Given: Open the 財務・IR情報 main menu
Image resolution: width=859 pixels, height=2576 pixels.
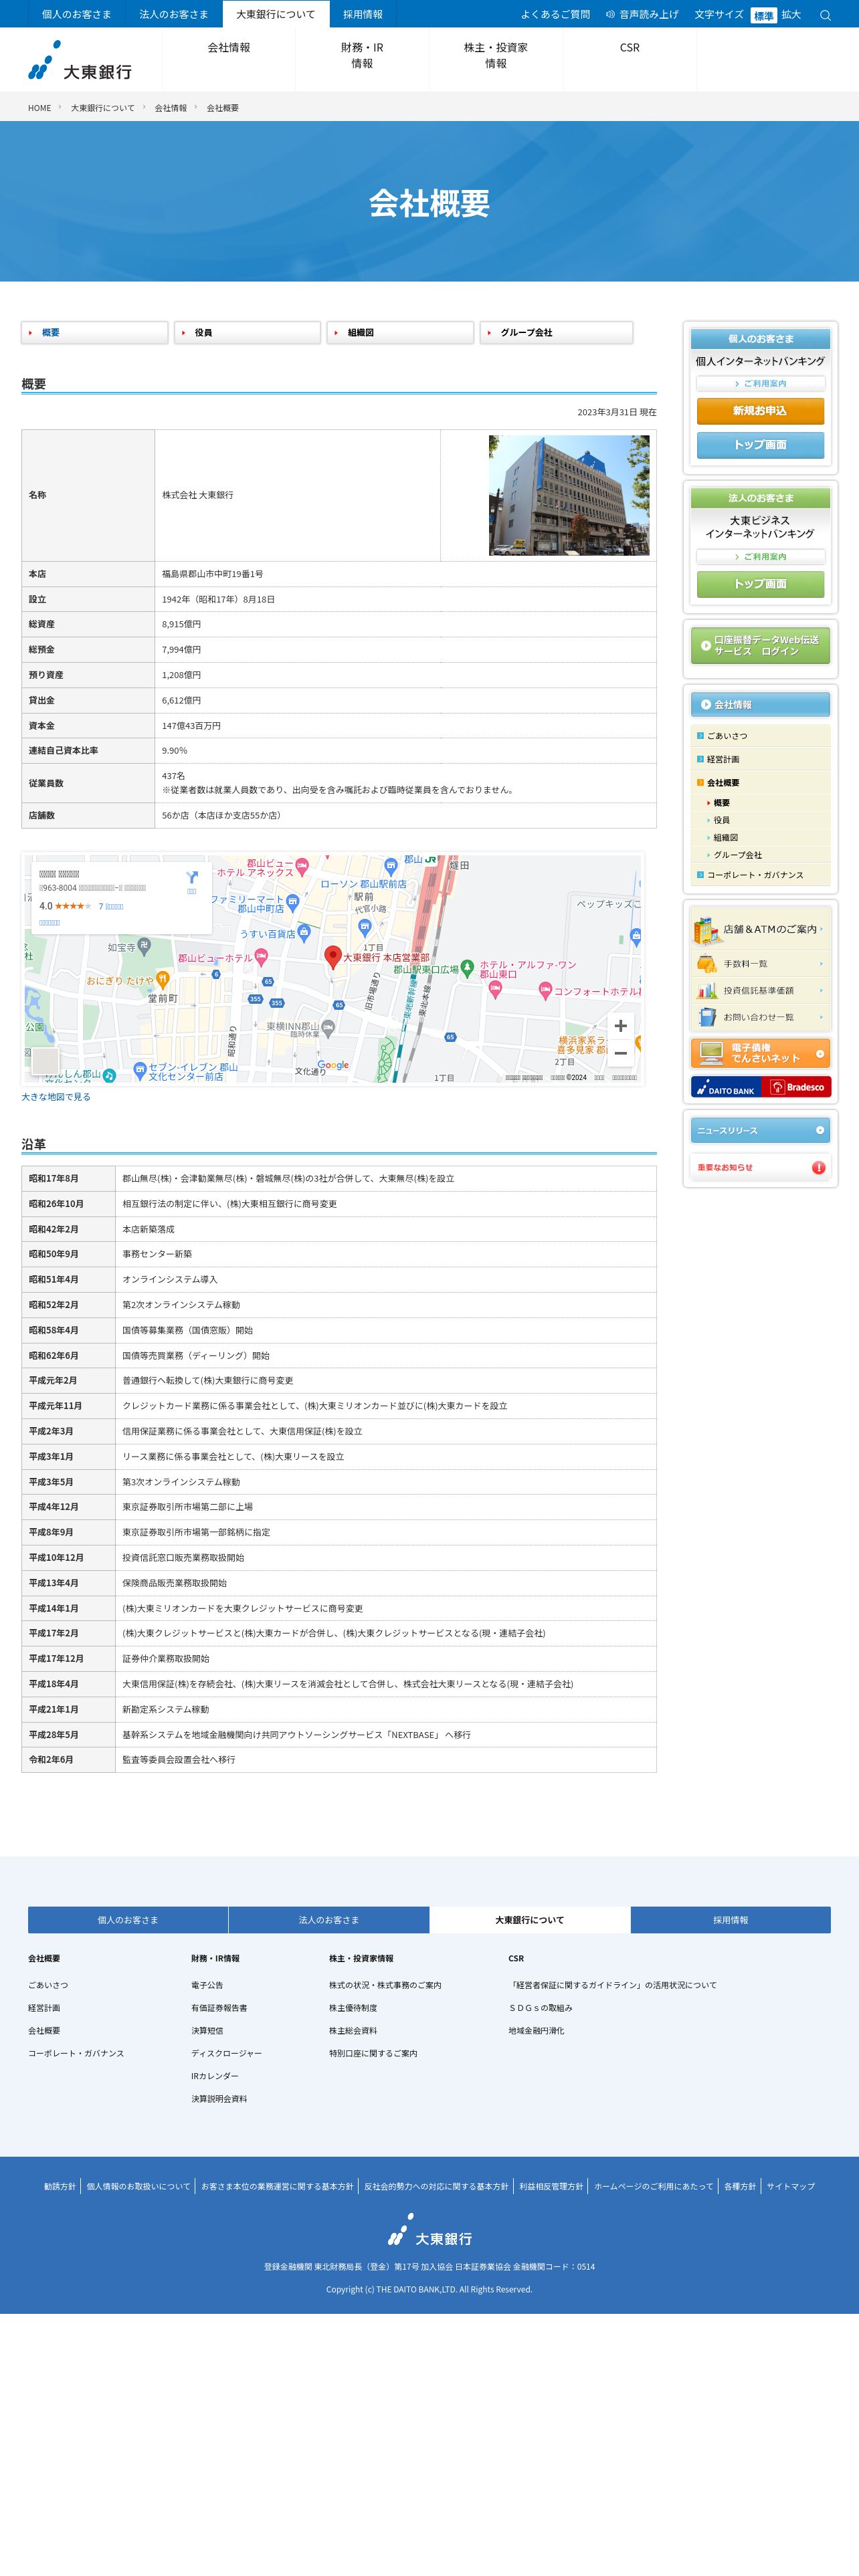Looking at the screenshot, I should (362, 59).
